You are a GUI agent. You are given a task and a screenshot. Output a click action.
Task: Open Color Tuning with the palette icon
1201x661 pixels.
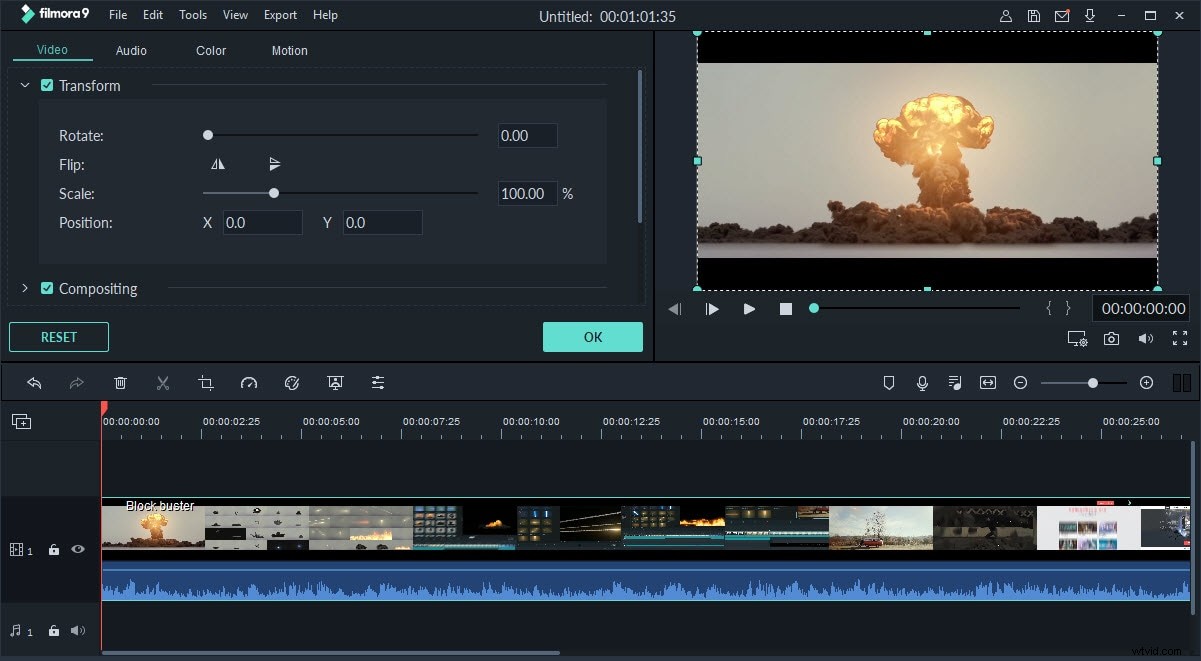pyautogui.click(x=292, y=382)
